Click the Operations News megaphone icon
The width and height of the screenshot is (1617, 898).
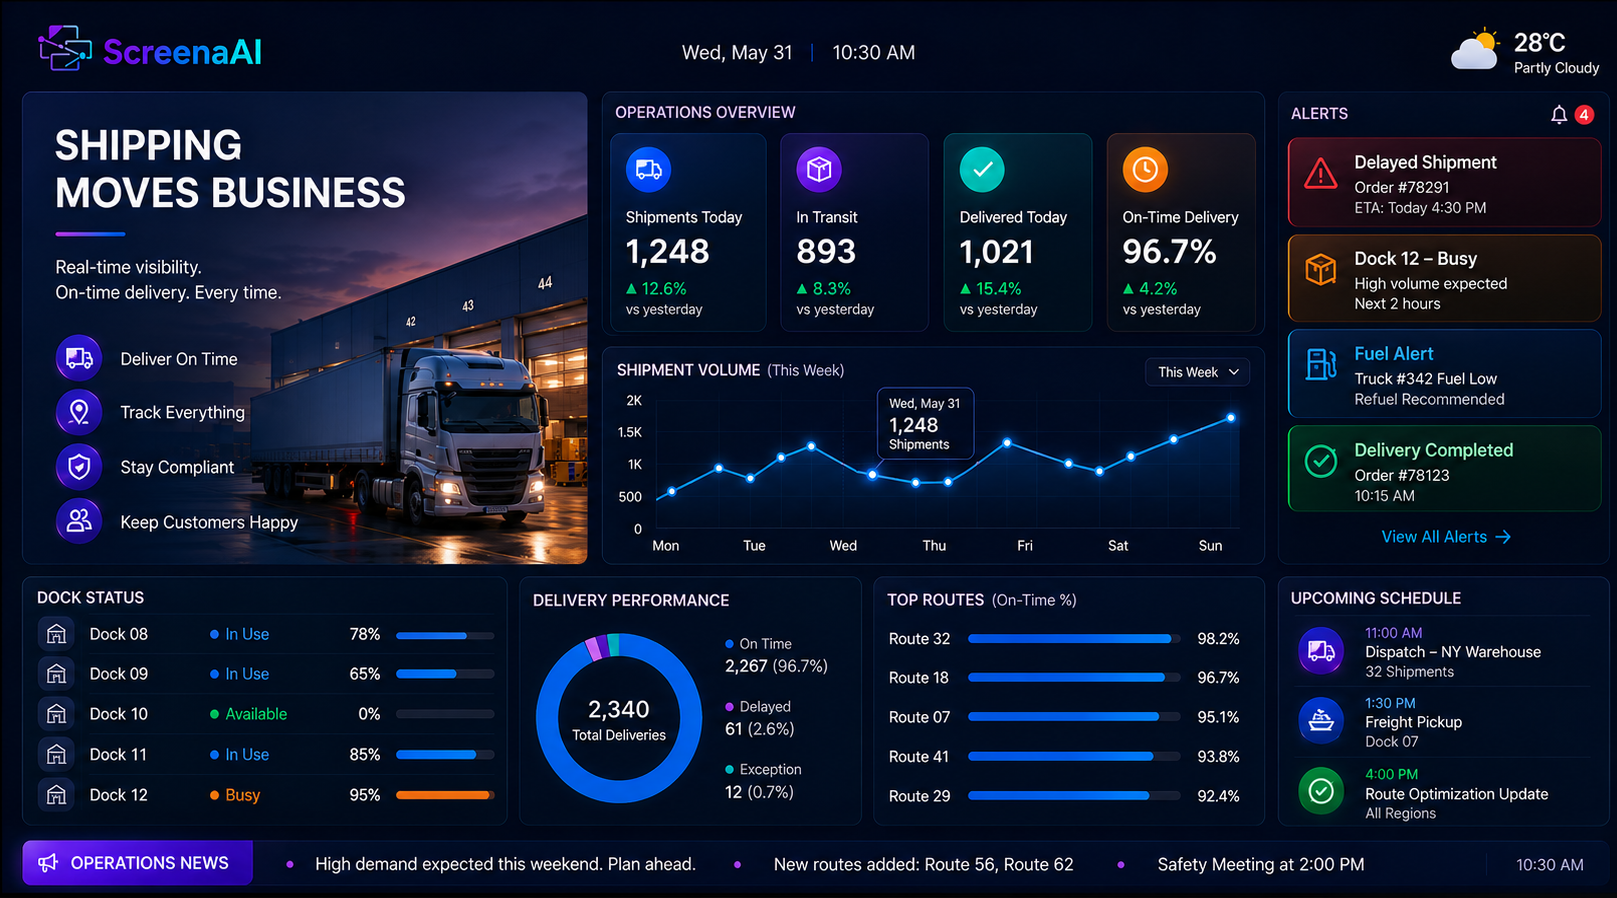[48, 863]
